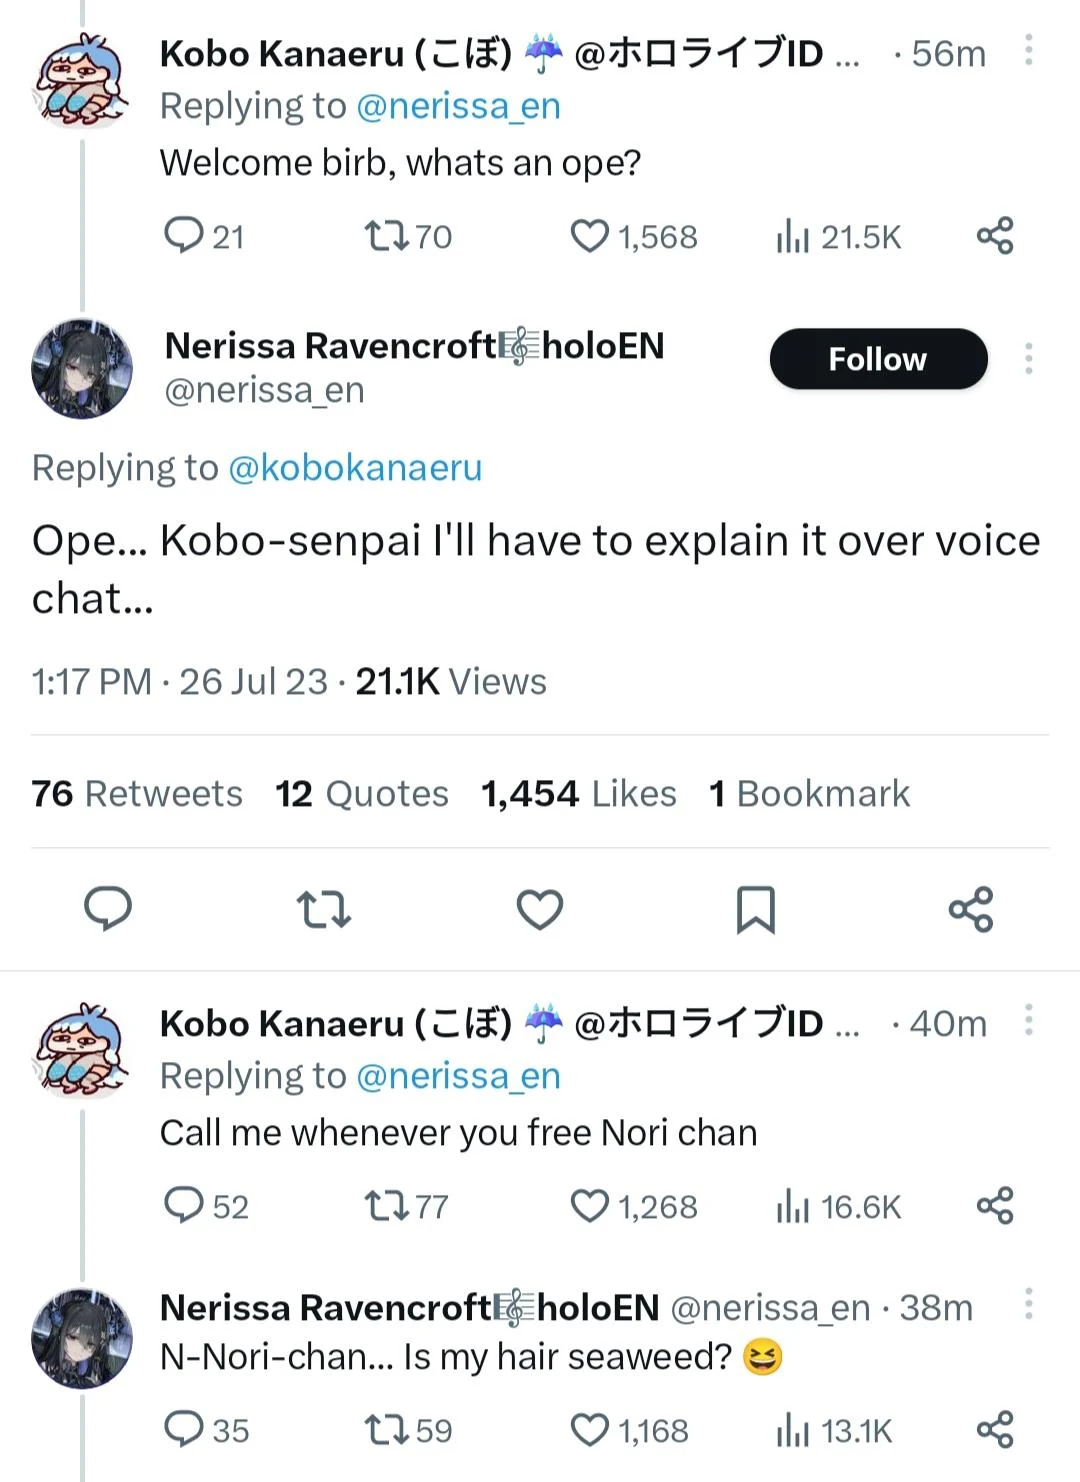This screenshot has width=1080, height=1482.
Task: View the 12 Quotes of the tweet
Action: [362, 793]
